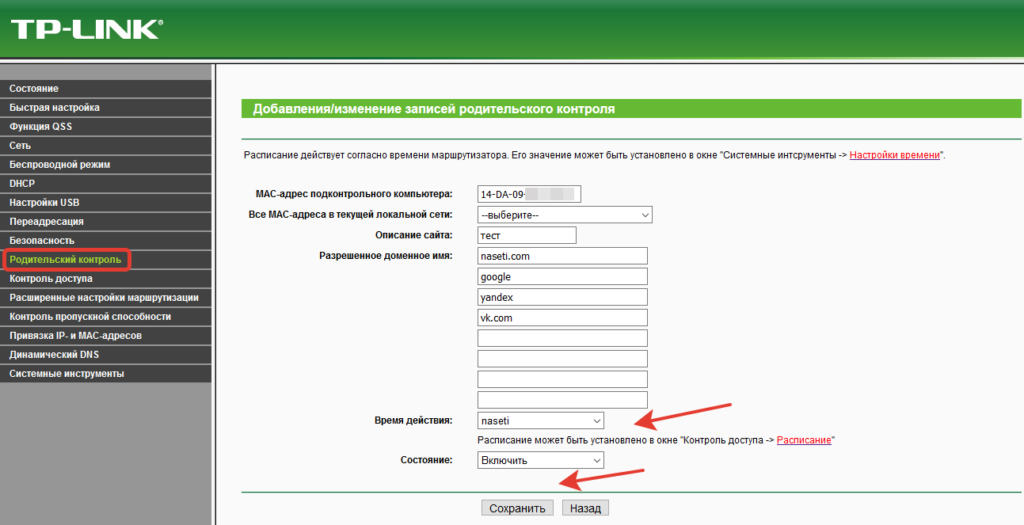Screen dimensions: 1024x525
Task: Open the Расписание link
Action: point(804,440)
